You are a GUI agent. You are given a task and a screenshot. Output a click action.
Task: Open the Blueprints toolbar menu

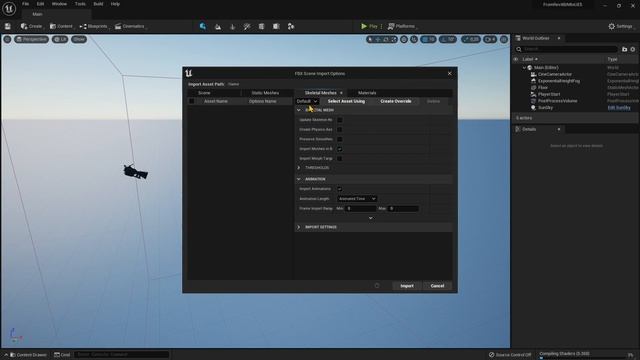point(94,26)
